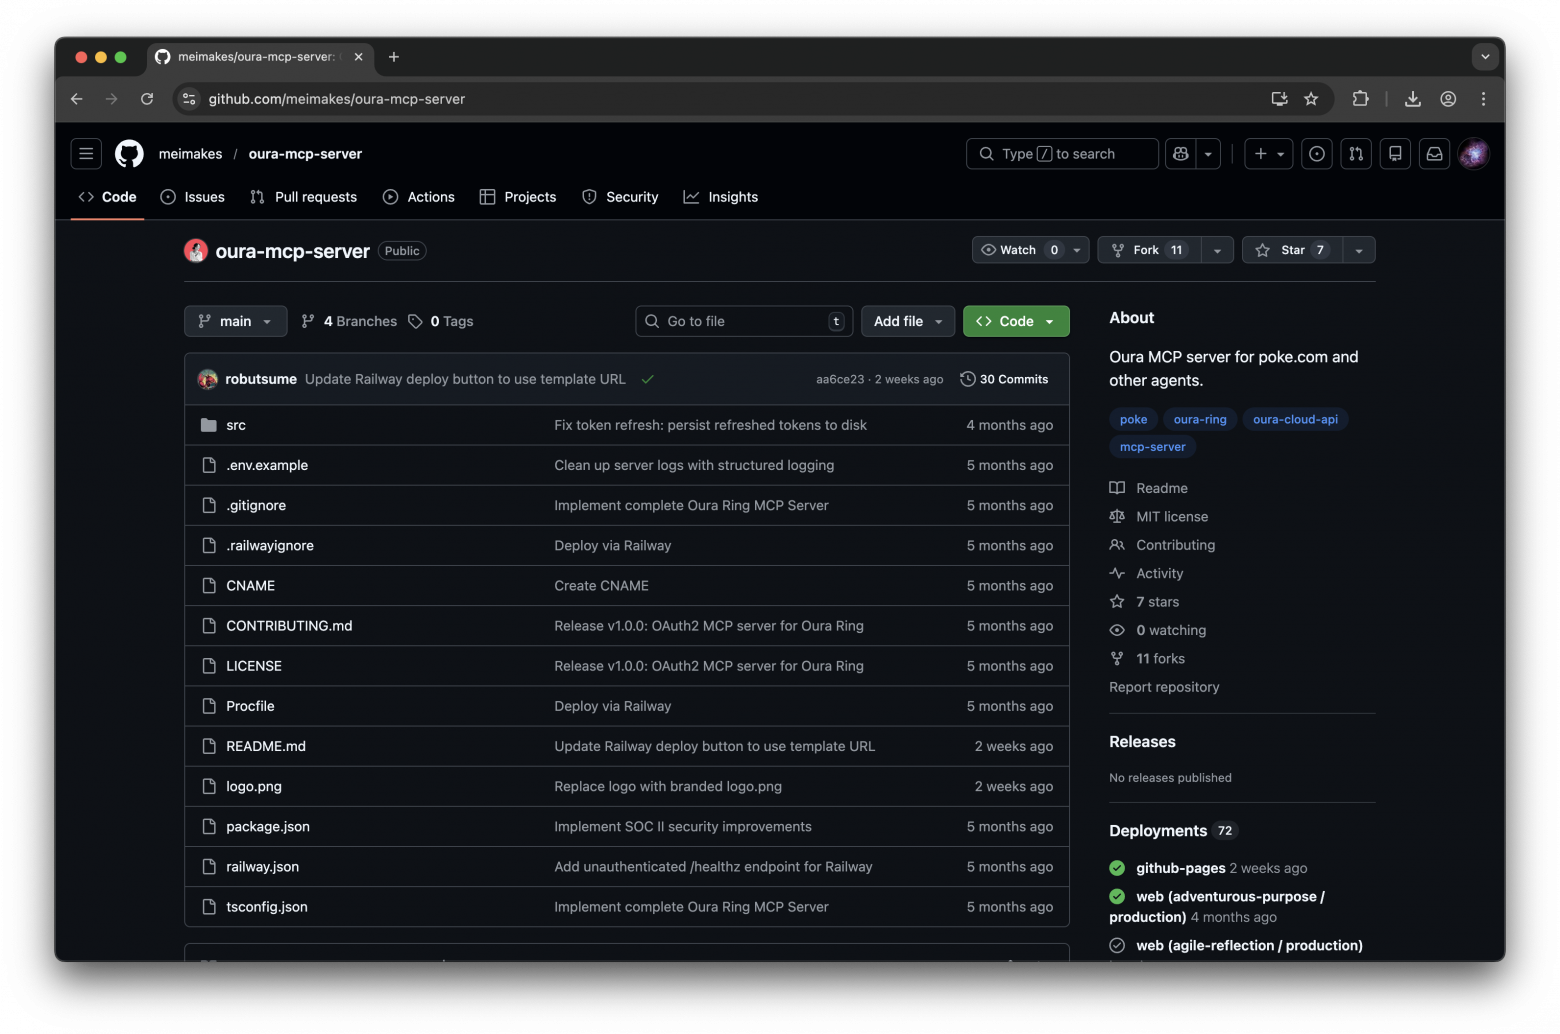Star the oura-mcp-server repository
Screen dimensions: 1560x1034
[1293, 250]
